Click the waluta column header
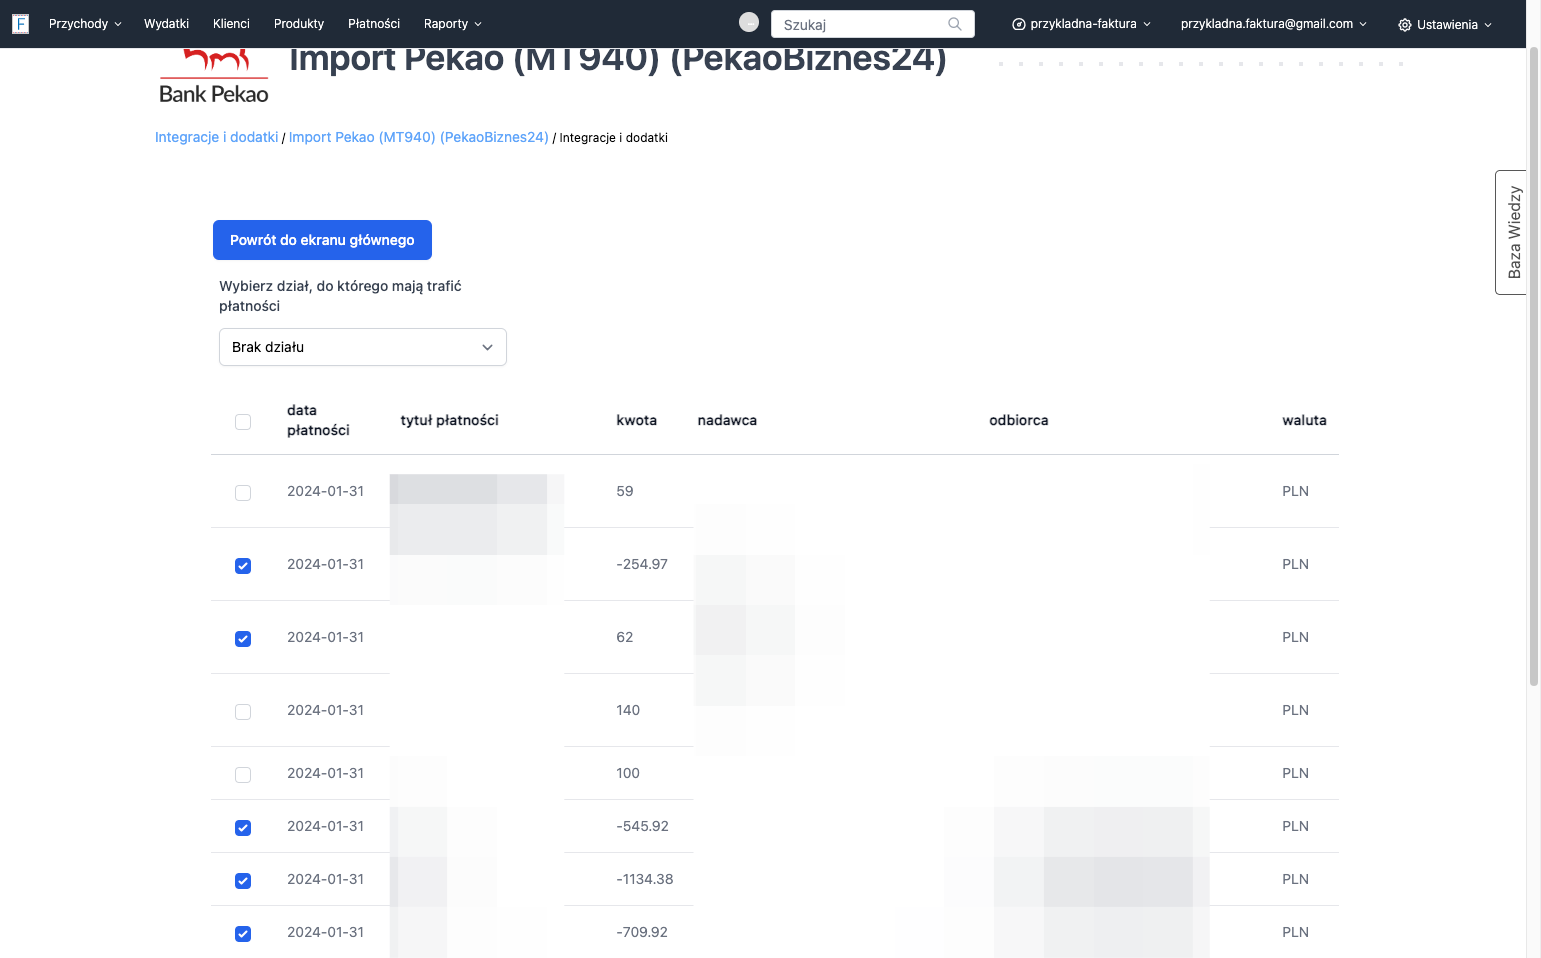This screenshot has height=958, width=1541. pos(1304,420)
